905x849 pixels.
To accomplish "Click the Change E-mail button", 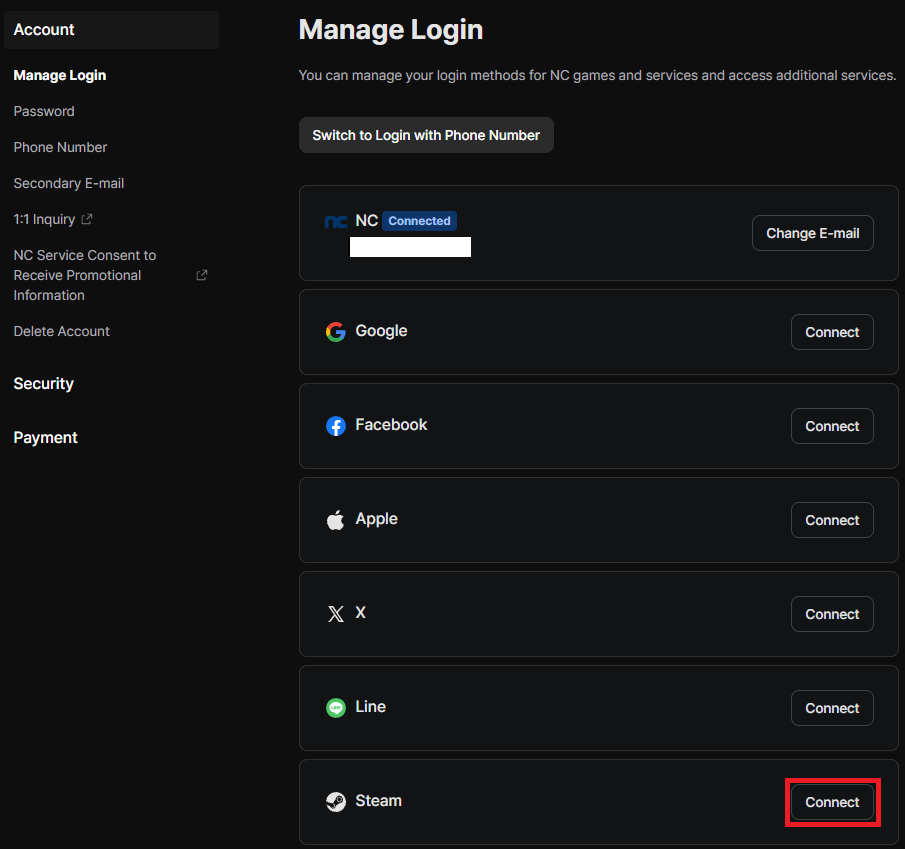I will point(812,233).
